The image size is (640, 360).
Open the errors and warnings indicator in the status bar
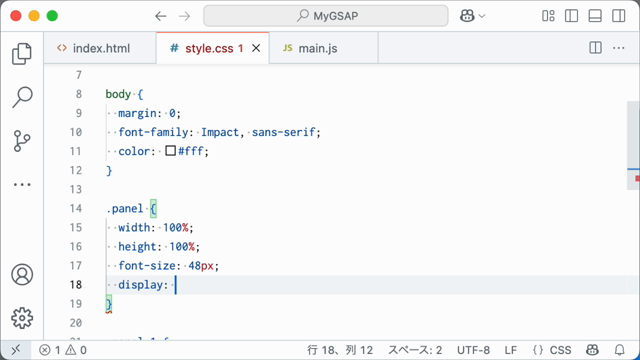pos(63,350)
